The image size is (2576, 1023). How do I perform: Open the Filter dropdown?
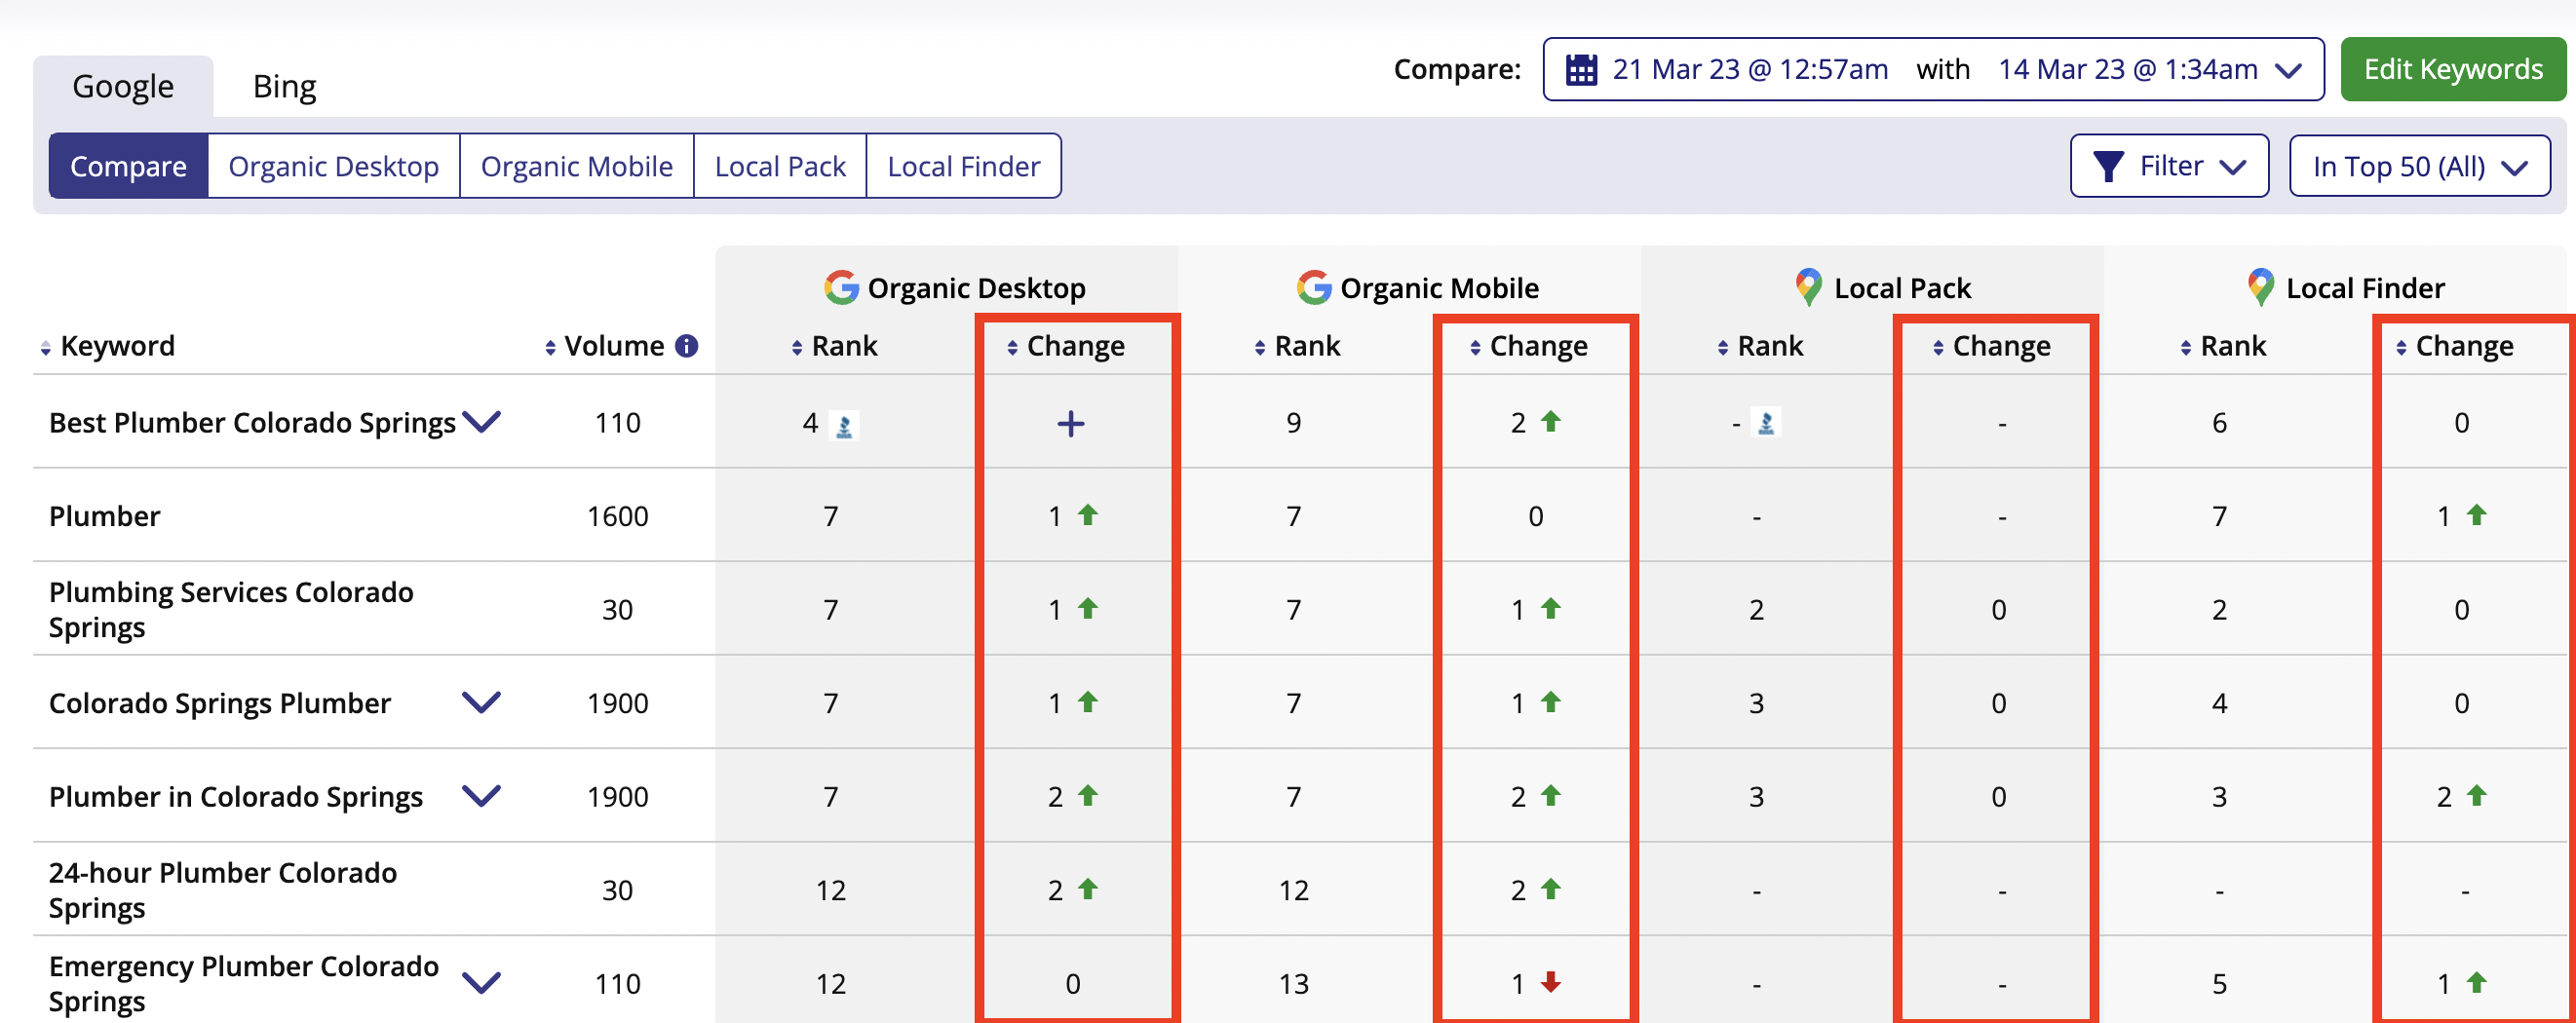(x=2169, y=166)
